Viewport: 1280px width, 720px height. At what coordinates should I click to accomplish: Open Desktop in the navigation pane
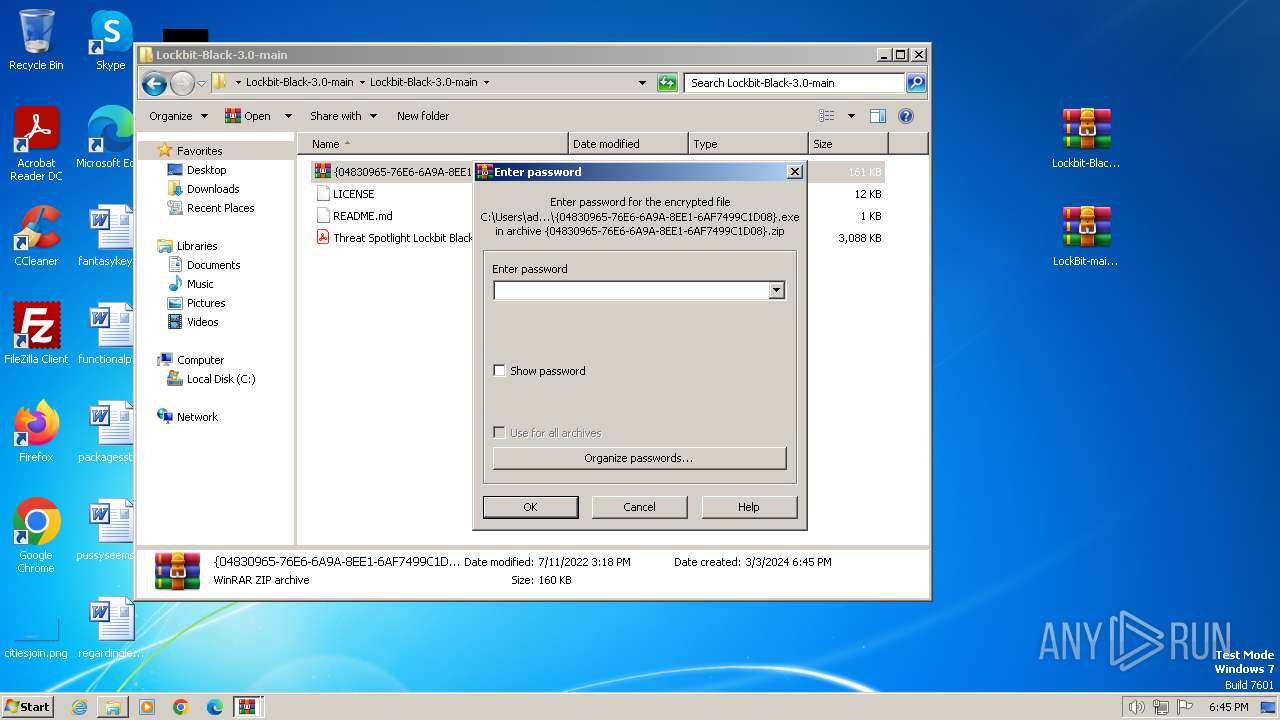coord(206,170)
